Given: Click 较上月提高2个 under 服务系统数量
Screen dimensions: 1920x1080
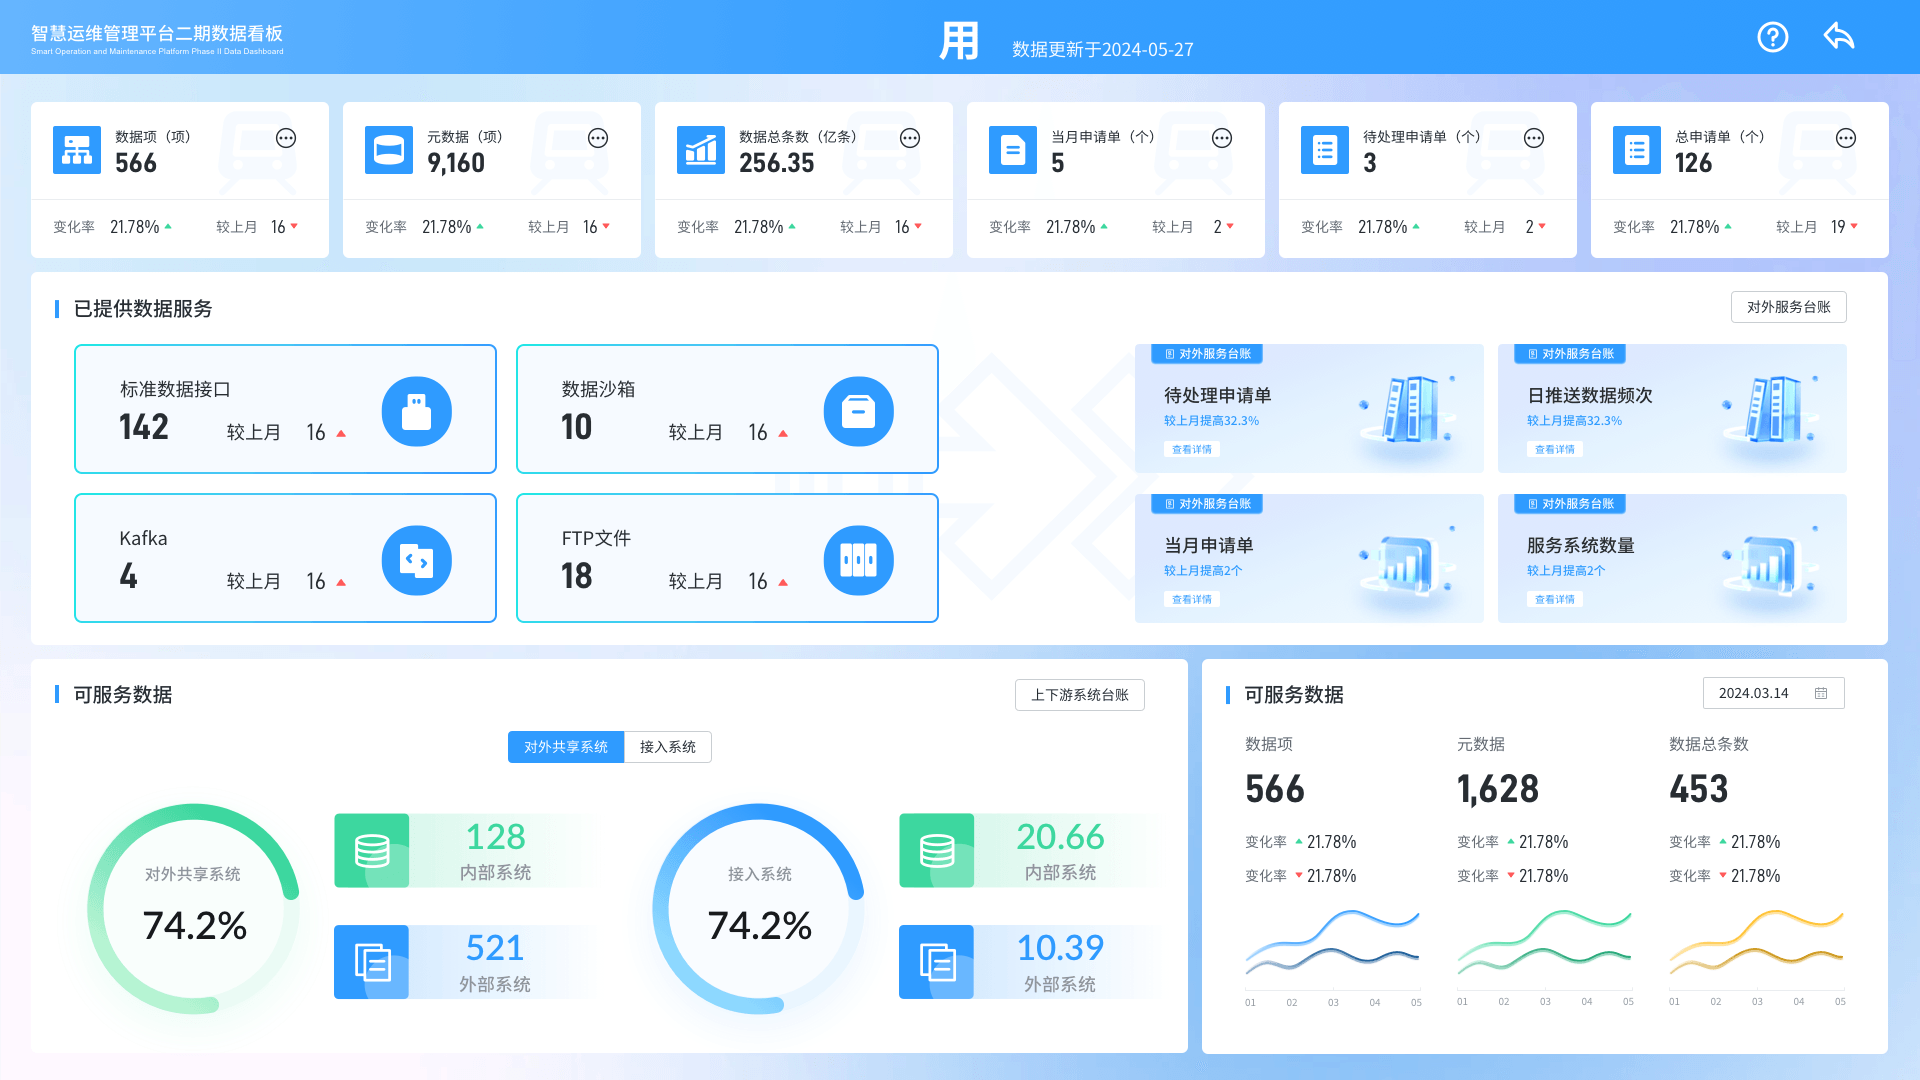Looking at the screenshot, I should pyautogui.click(x=1566, y=571).
